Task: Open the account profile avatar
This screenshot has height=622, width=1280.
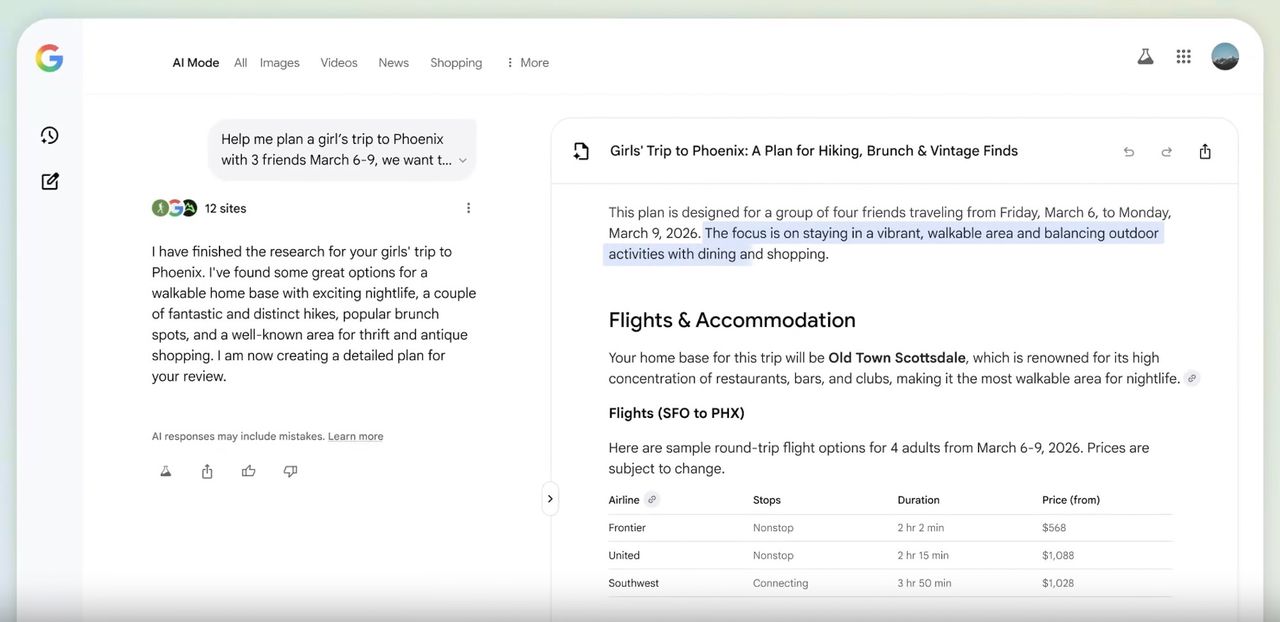Action: click(x=1224, y=57)
